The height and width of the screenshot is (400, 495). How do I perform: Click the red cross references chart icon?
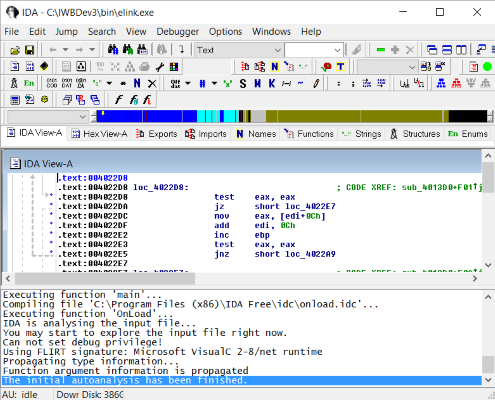pyautogui.click(x=456, y=83)
